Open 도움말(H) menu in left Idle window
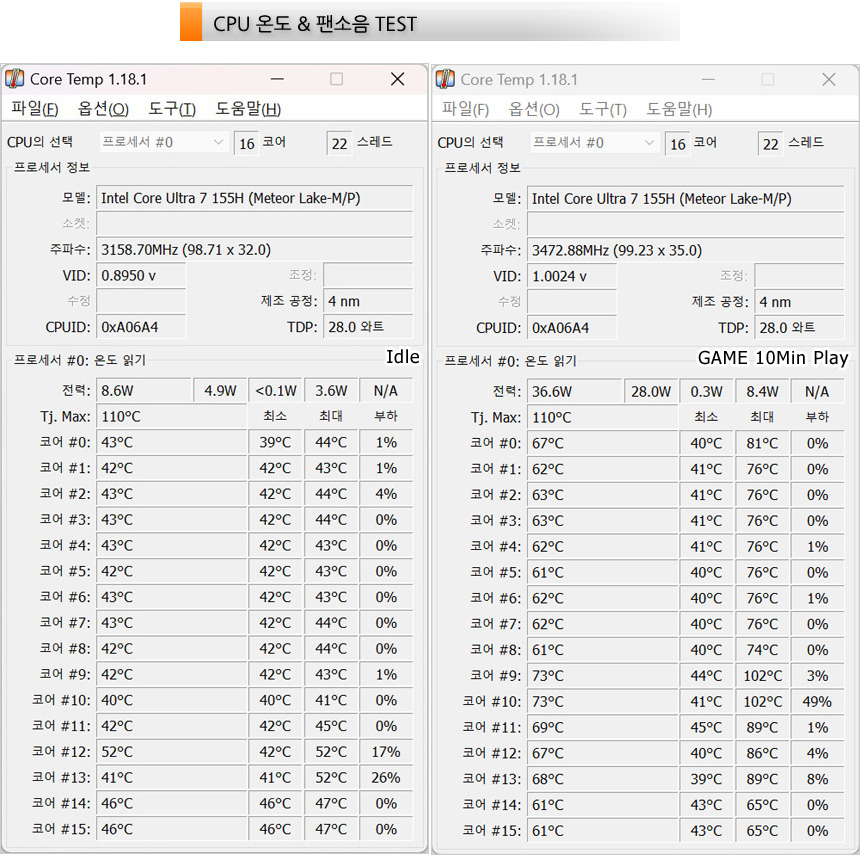 coord(248,109)
